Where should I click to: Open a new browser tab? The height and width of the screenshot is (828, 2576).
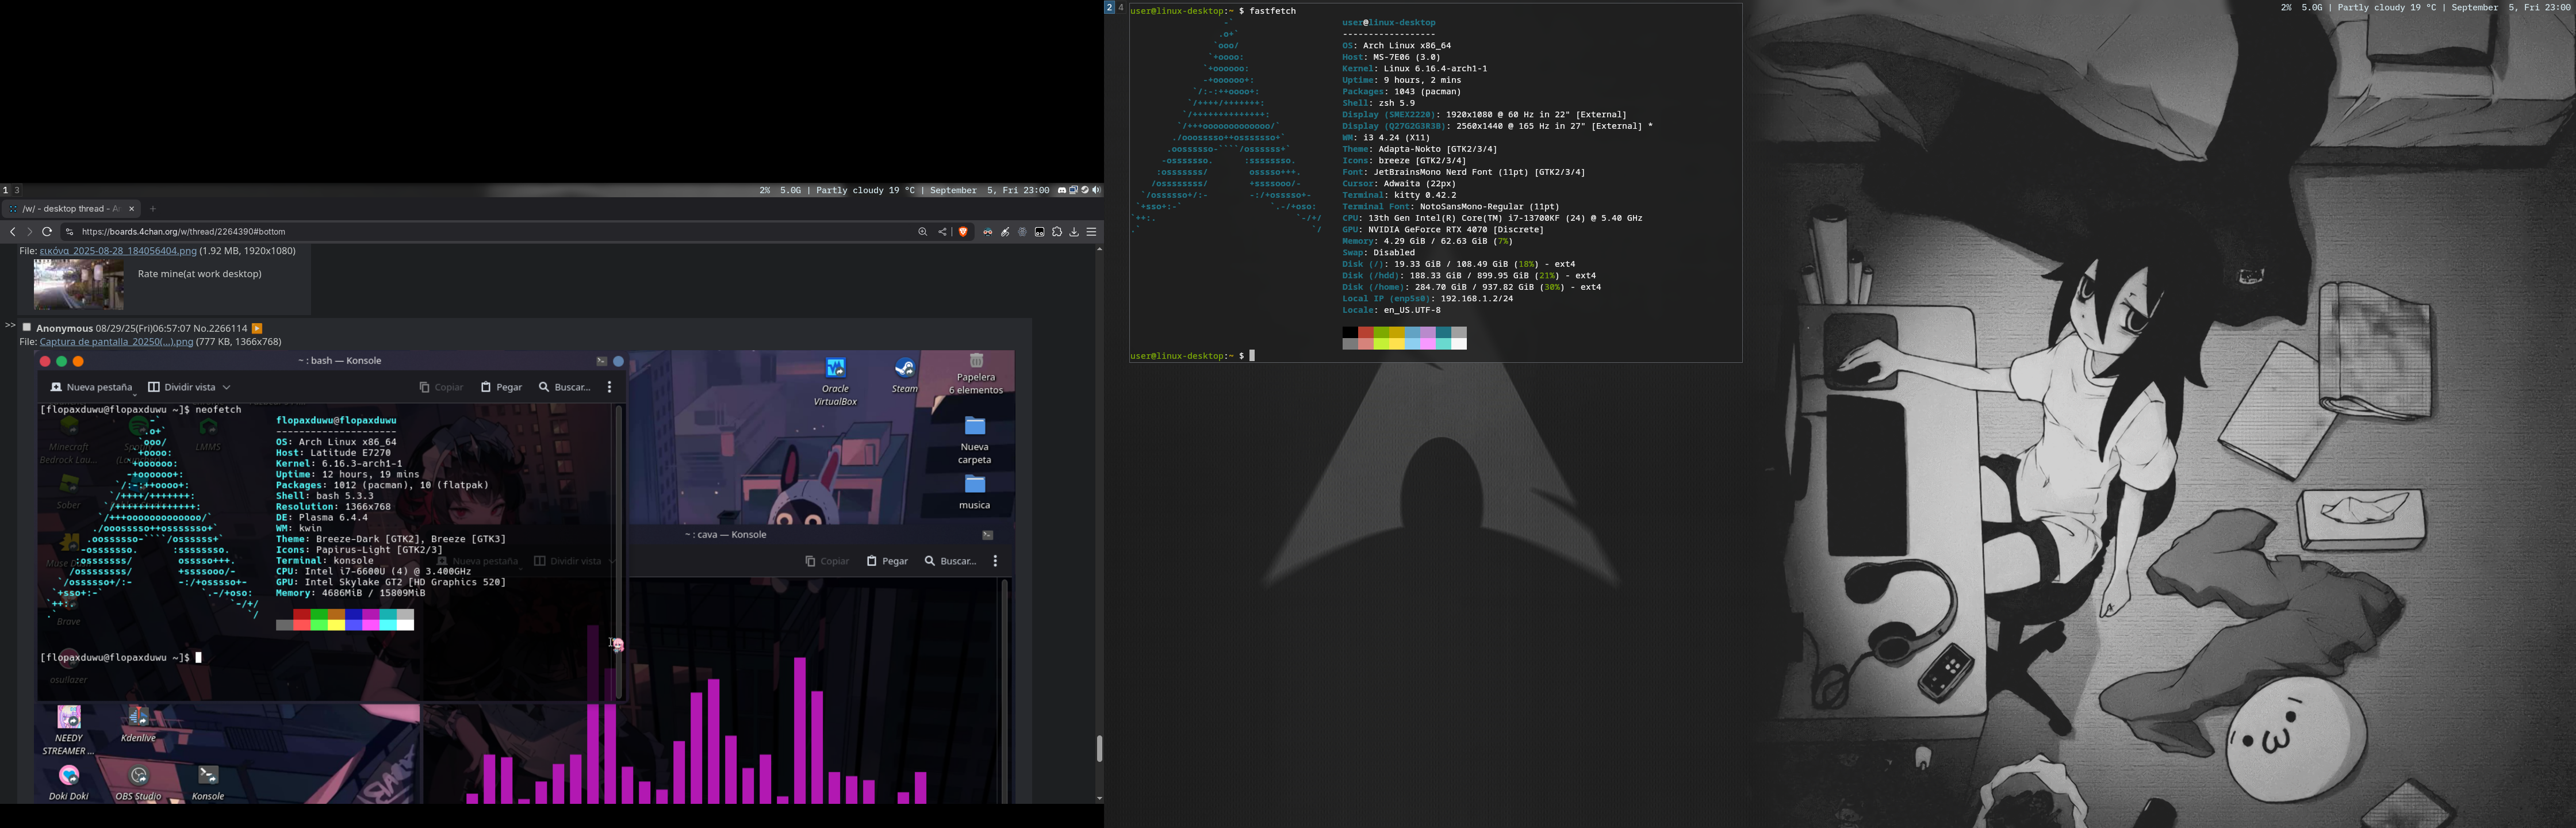[153, 209]
